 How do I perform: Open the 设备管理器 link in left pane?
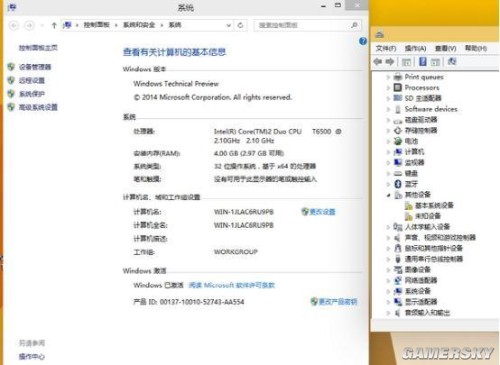click(35, 67)
